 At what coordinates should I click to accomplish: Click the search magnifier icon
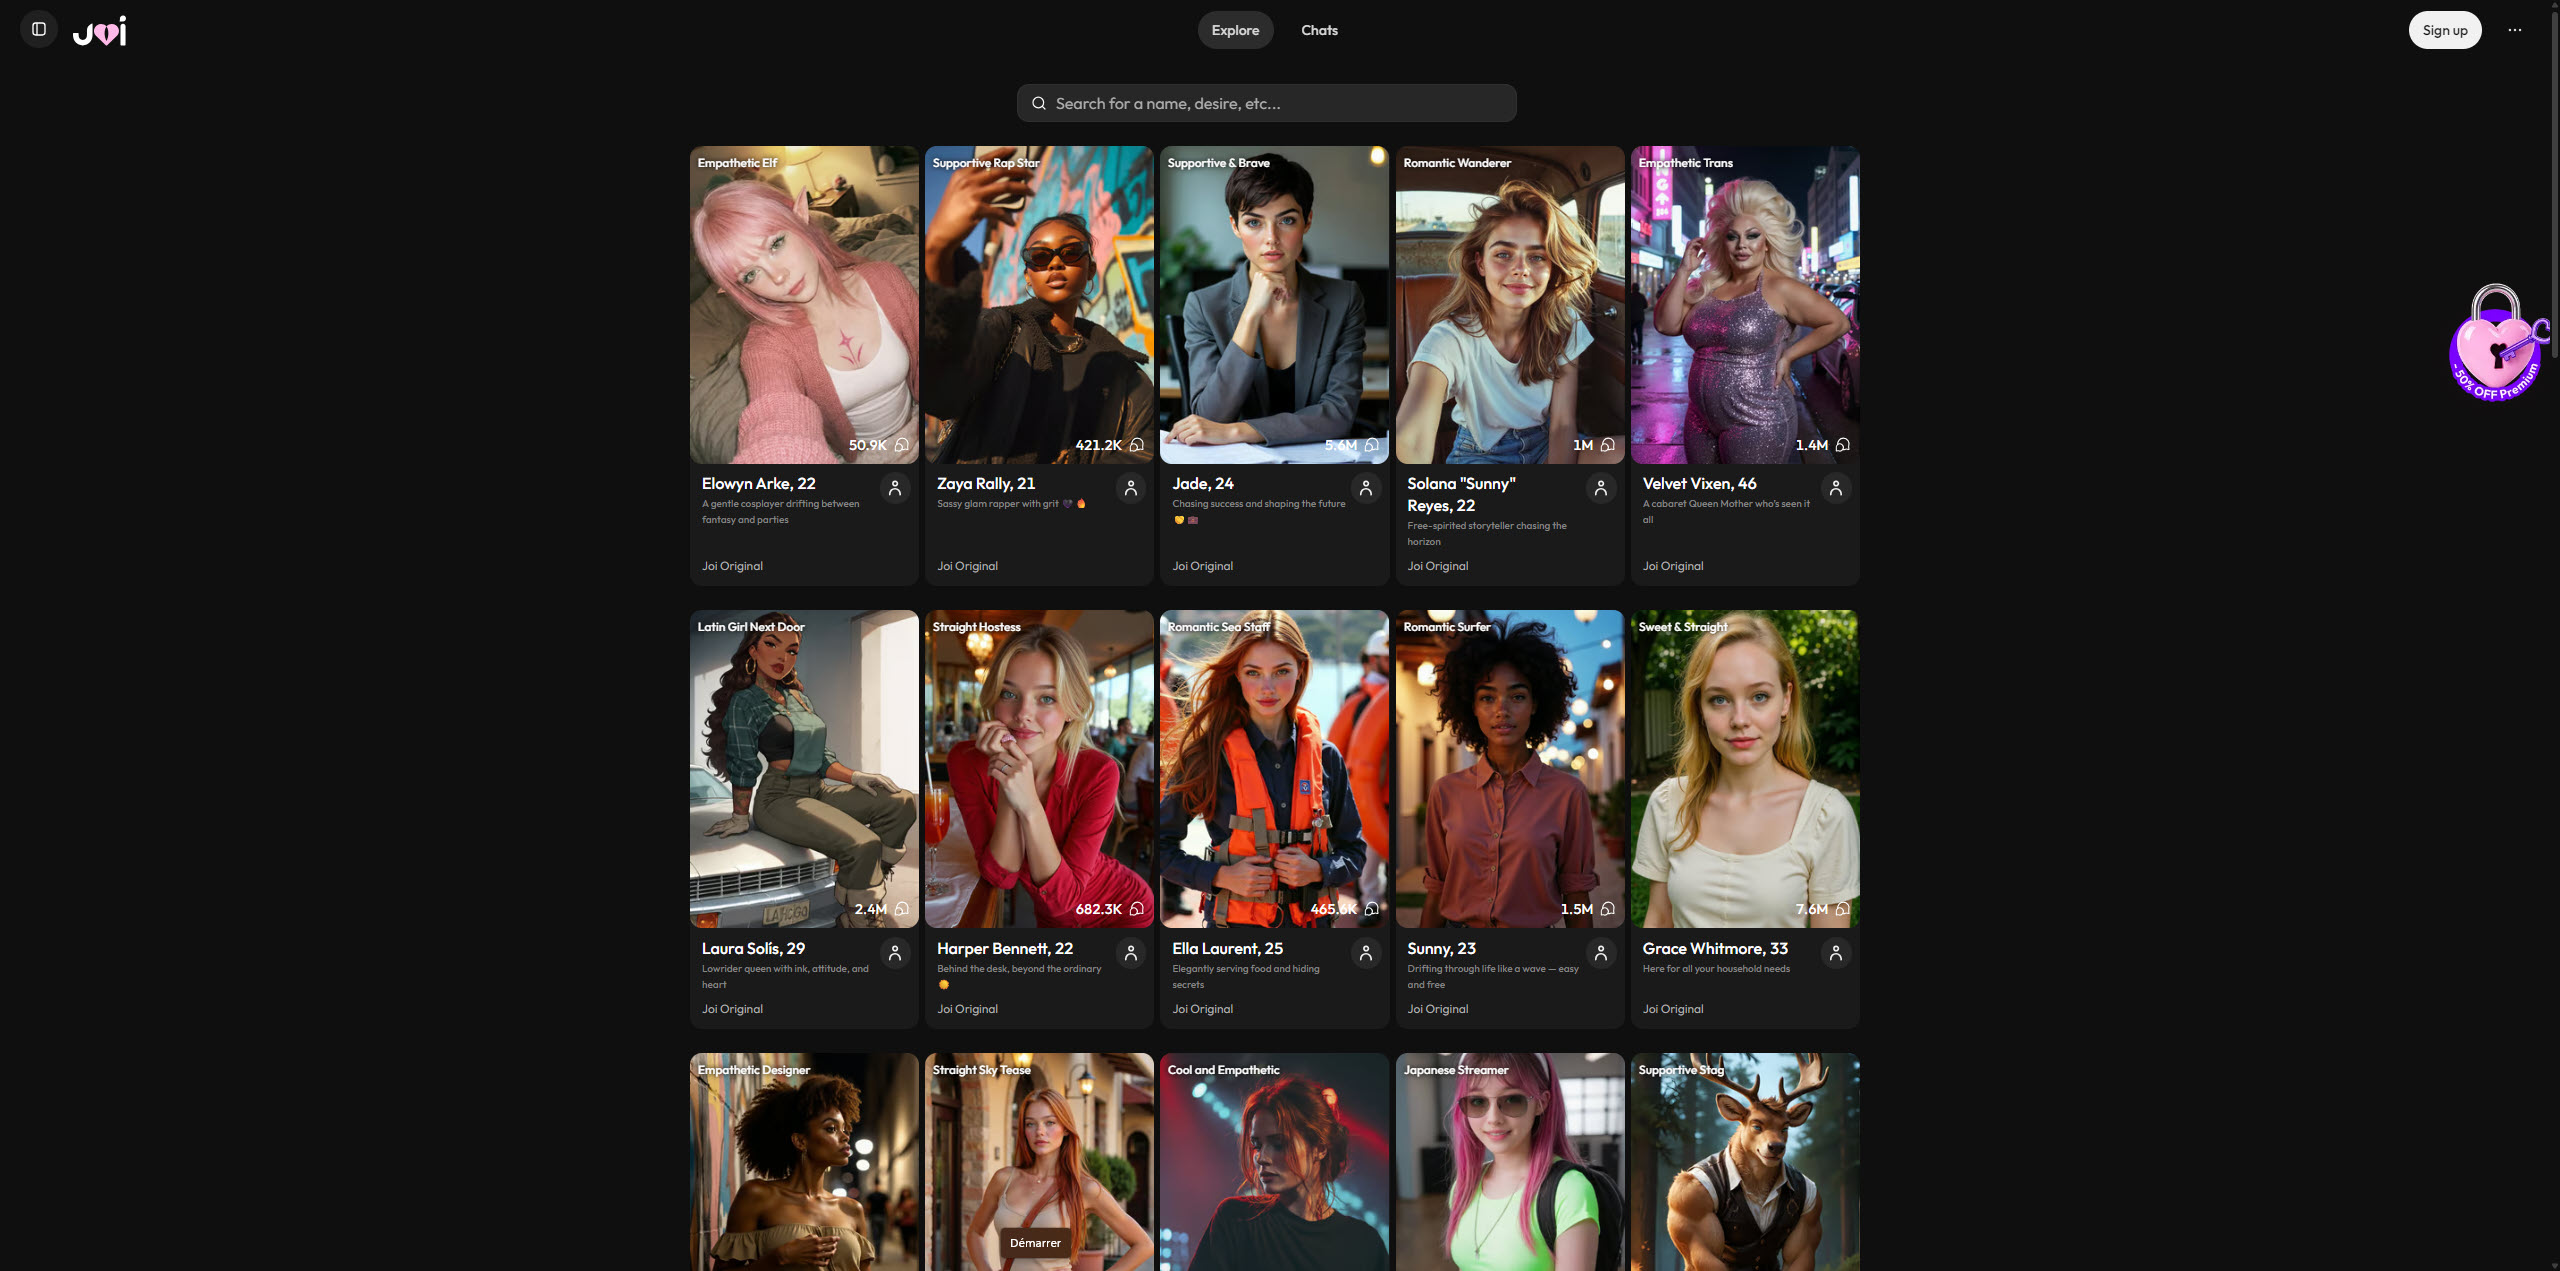pos(1039,103)
